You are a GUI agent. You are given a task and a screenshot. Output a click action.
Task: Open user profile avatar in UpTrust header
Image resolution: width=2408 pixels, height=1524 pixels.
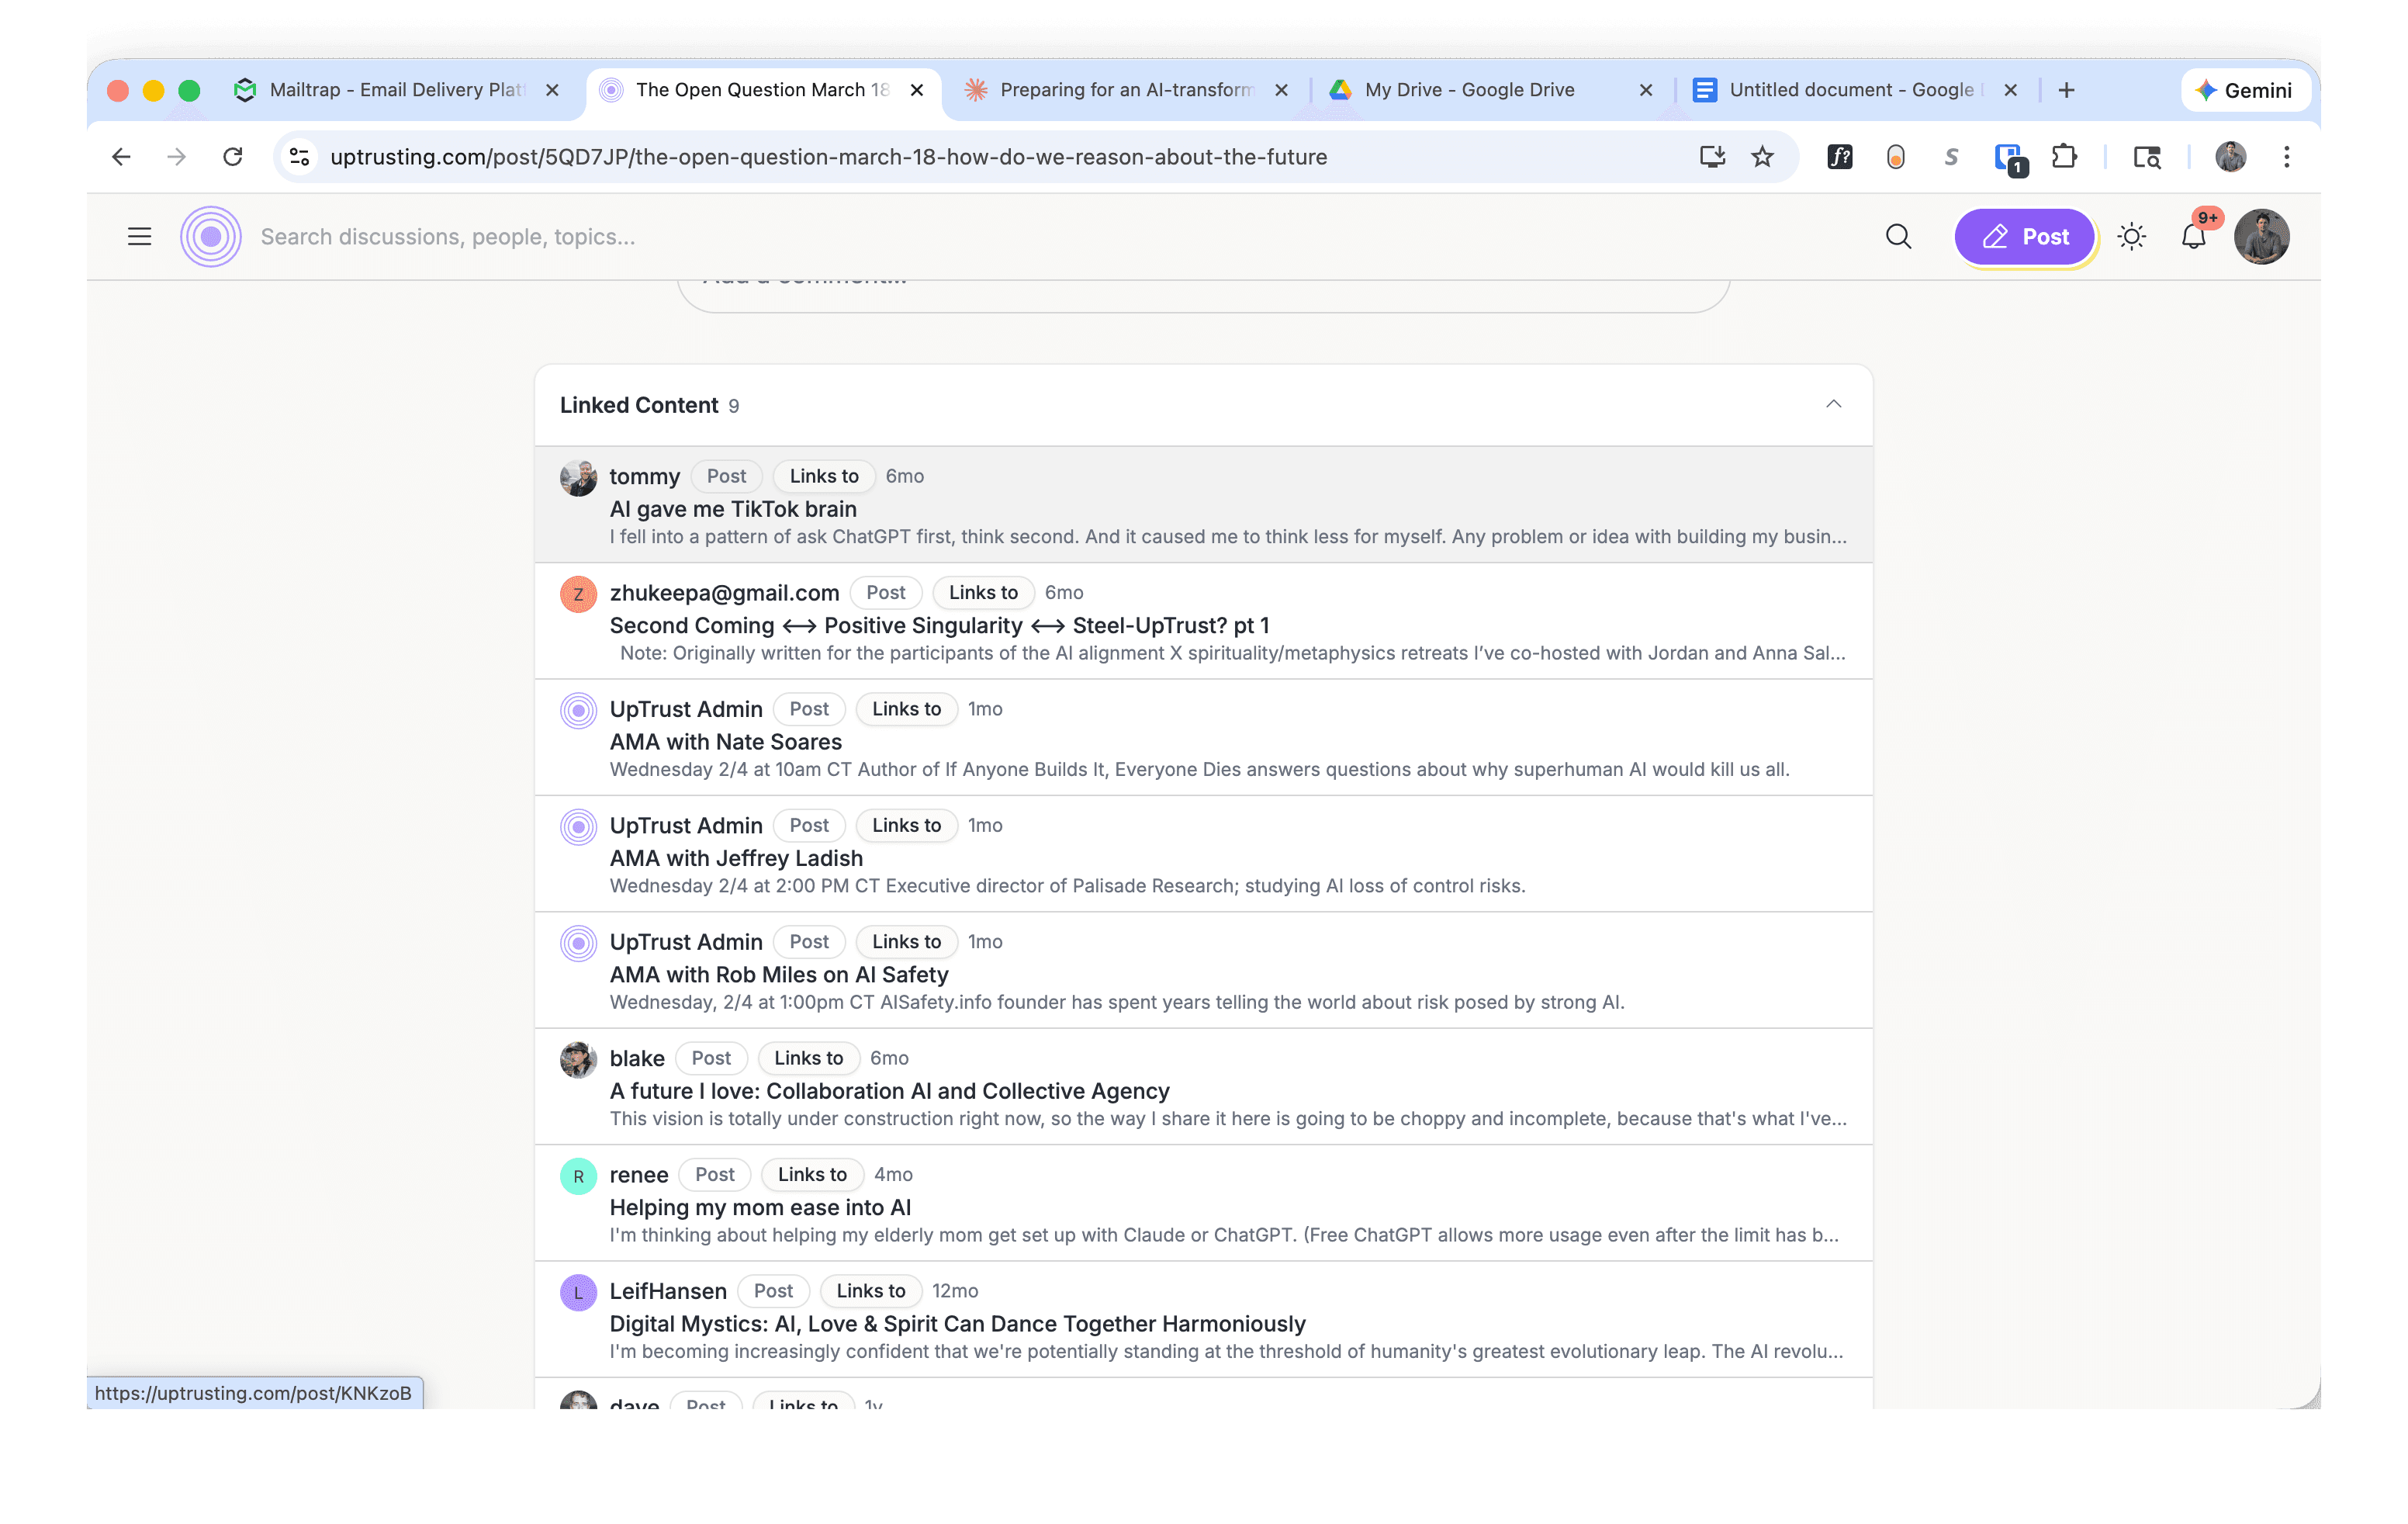click(2261, 237)
